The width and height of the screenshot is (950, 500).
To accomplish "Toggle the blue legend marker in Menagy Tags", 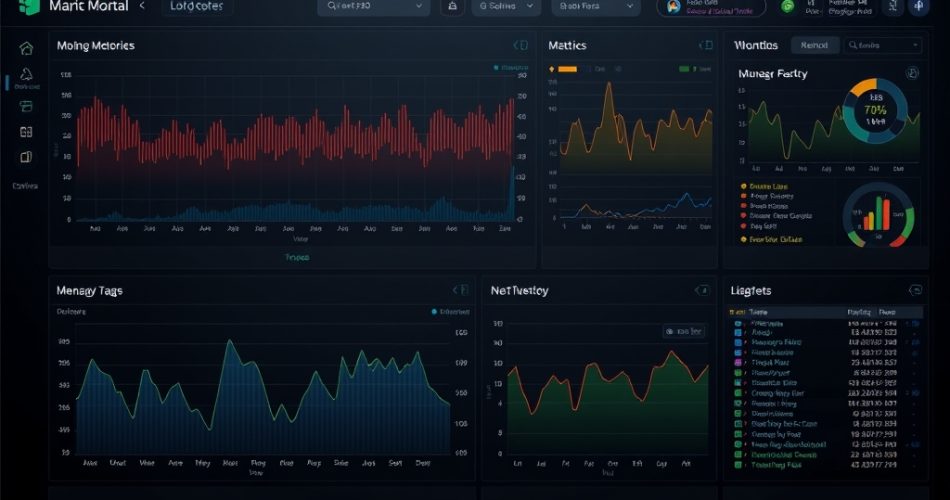I will pos(434,312).
